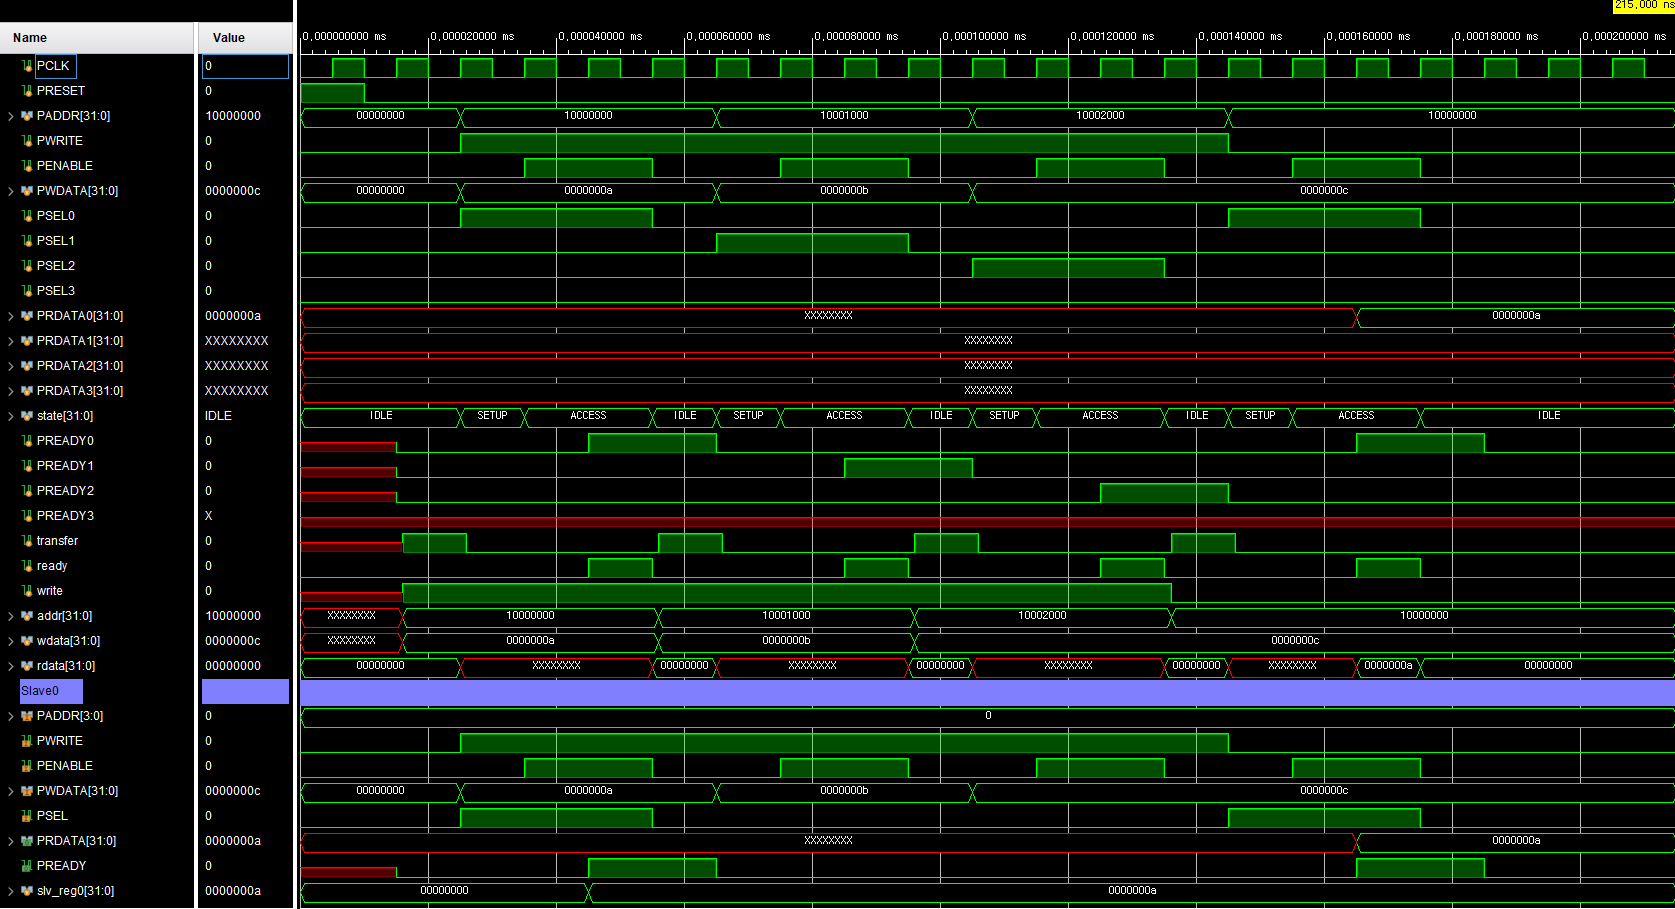Click the bus icon beside rdata[31:0]
Viewport: 1675px width, 909px height.
tap(27, 666)
